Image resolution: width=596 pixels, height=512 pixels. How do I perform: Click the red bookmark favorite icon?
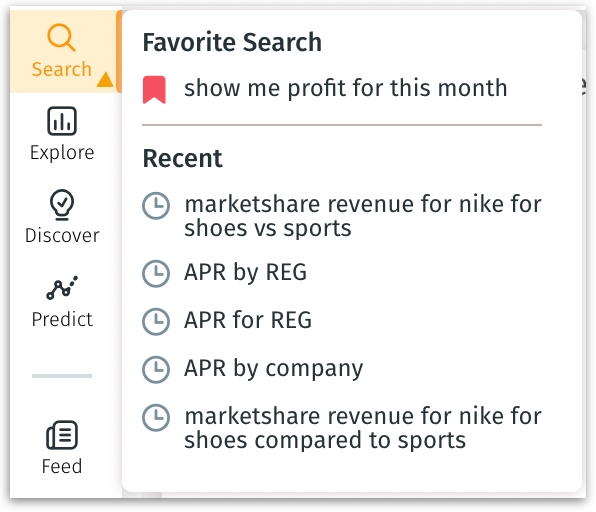pos(154,90)
